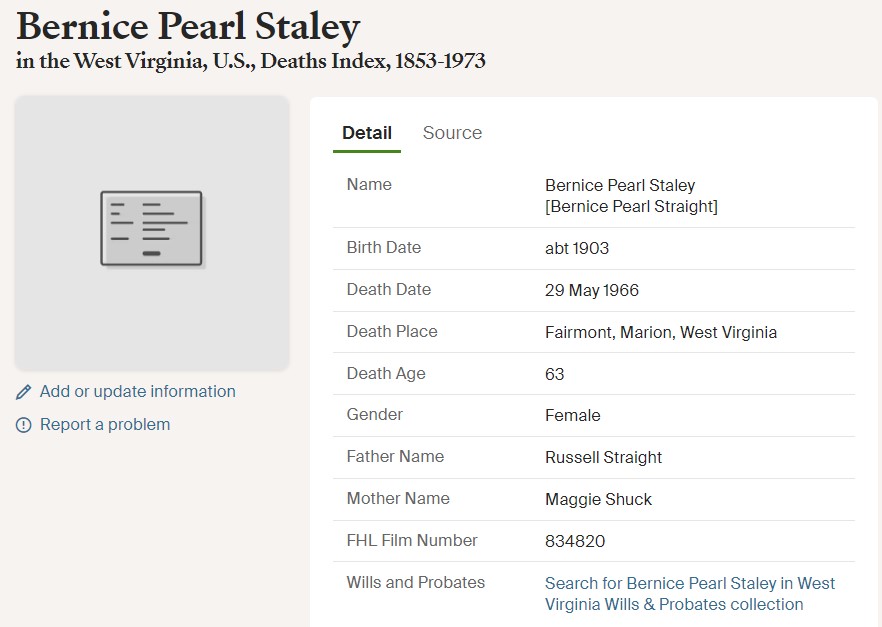Screen dimensions: 882x627
Task: Click the report problem alert icon
Action: 23,425
